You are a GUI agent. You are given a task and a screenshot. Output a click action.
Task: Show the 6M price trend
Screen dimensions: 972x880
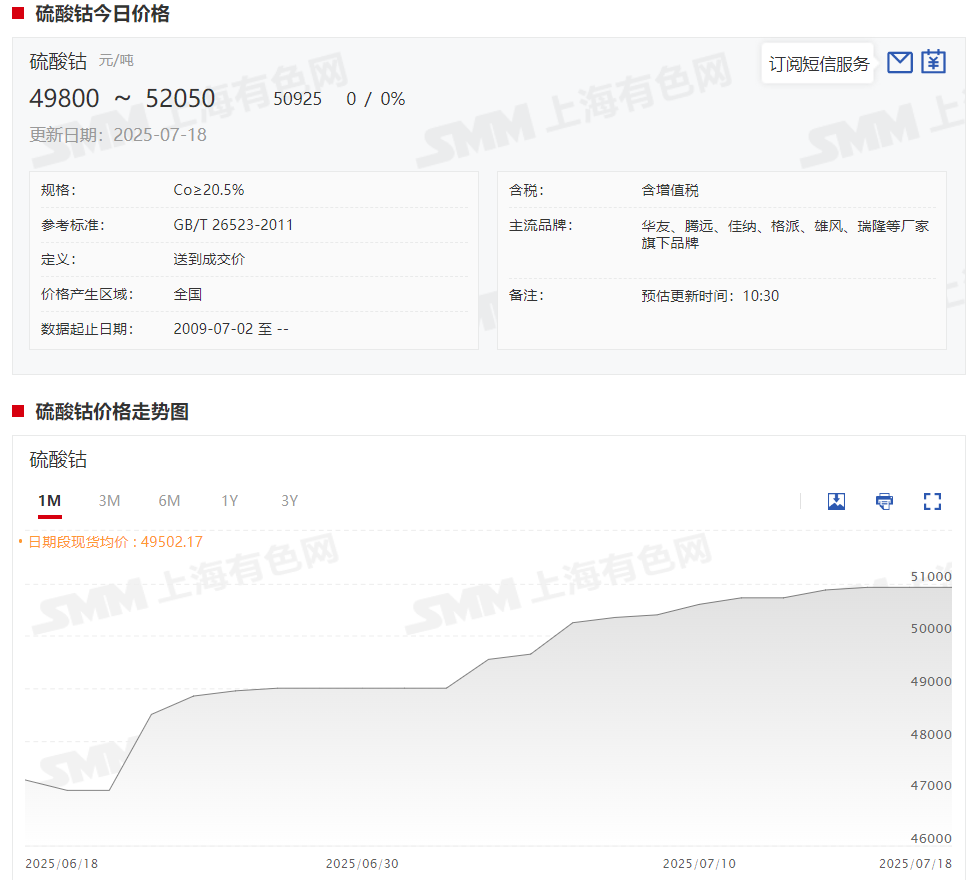169,501
